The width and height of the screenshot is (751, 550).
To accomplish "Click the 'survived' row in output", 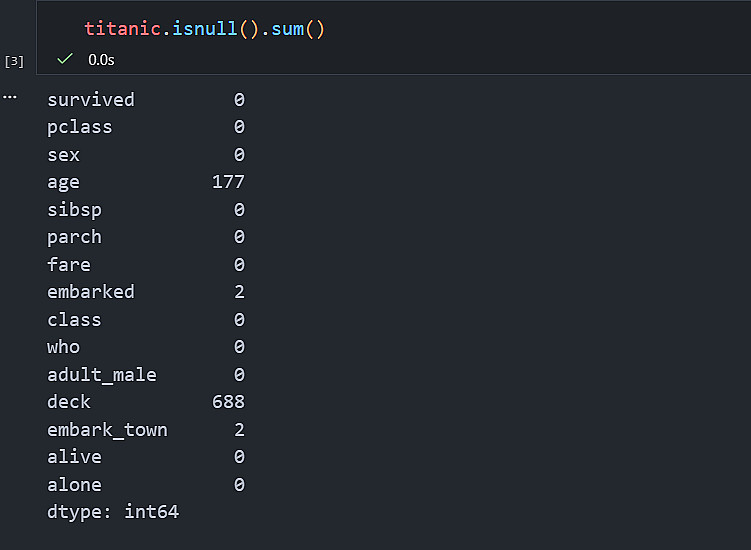I will pyautogui.click(x=90, y=100).
